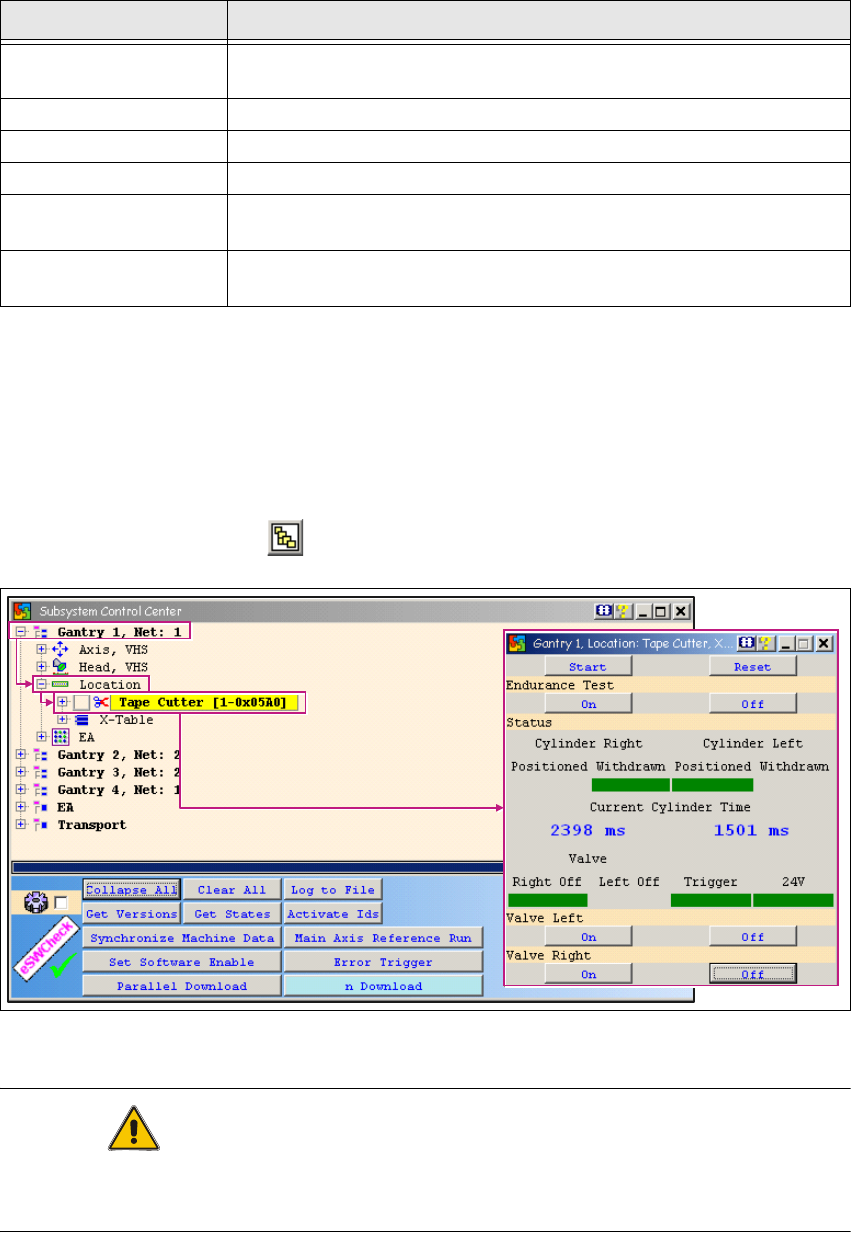The height and width of the screenshot is (1233, 851).
Task: Click the Transport node icon
Action: [x=39, y=825]
